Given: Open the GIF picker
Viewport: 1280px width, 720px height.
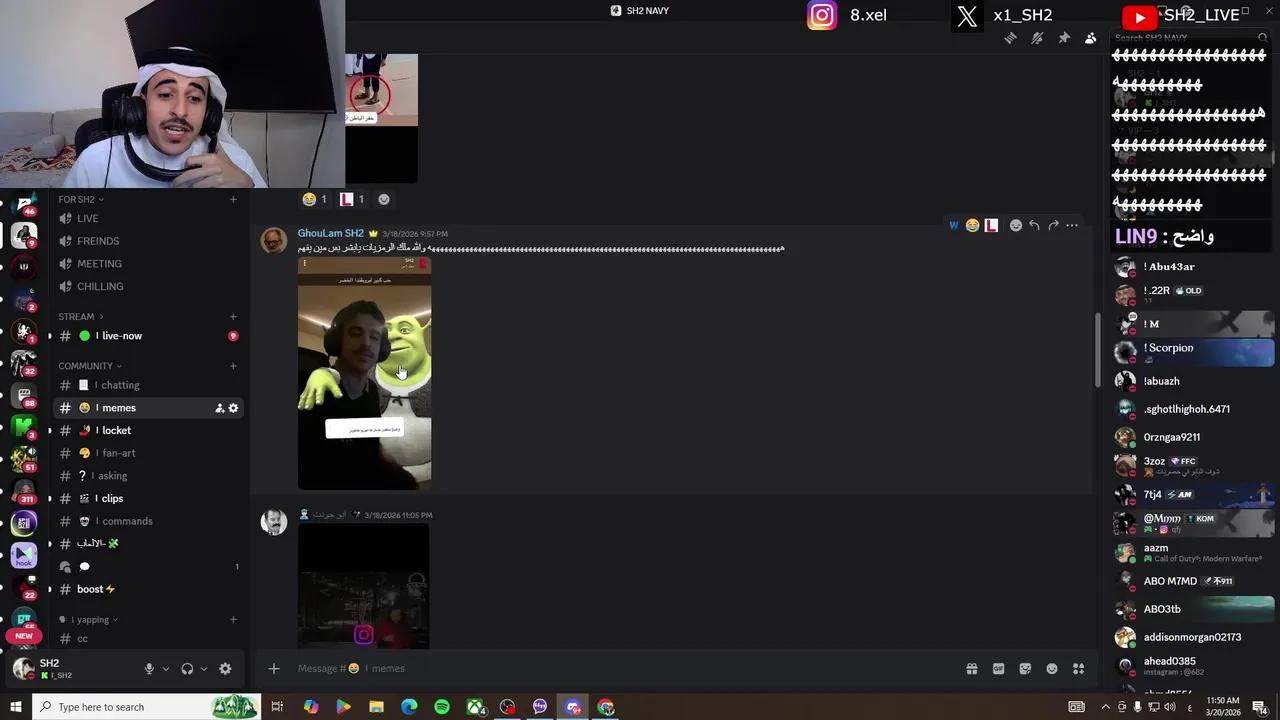Looking at the screenshot, I should coord(998,669).
